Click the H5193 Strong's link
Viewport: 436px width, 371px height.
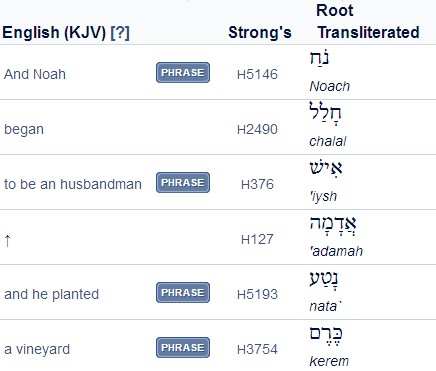pos(257,294)
